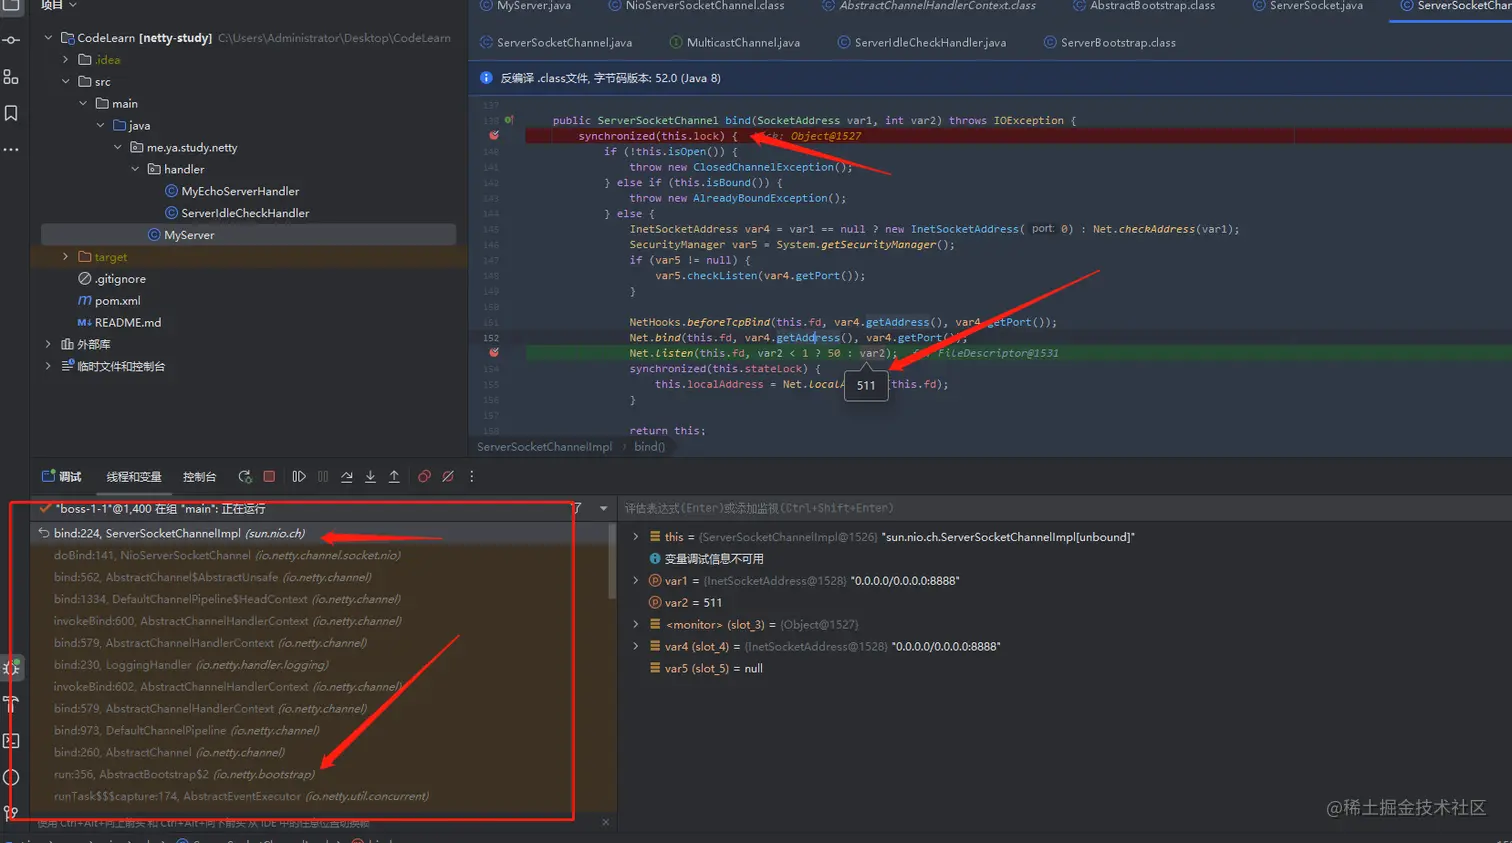The width and height of the screenshot is (1512, 843).
Task: Click the info icon in decompiled class banner
Action: tap(486, 78)
